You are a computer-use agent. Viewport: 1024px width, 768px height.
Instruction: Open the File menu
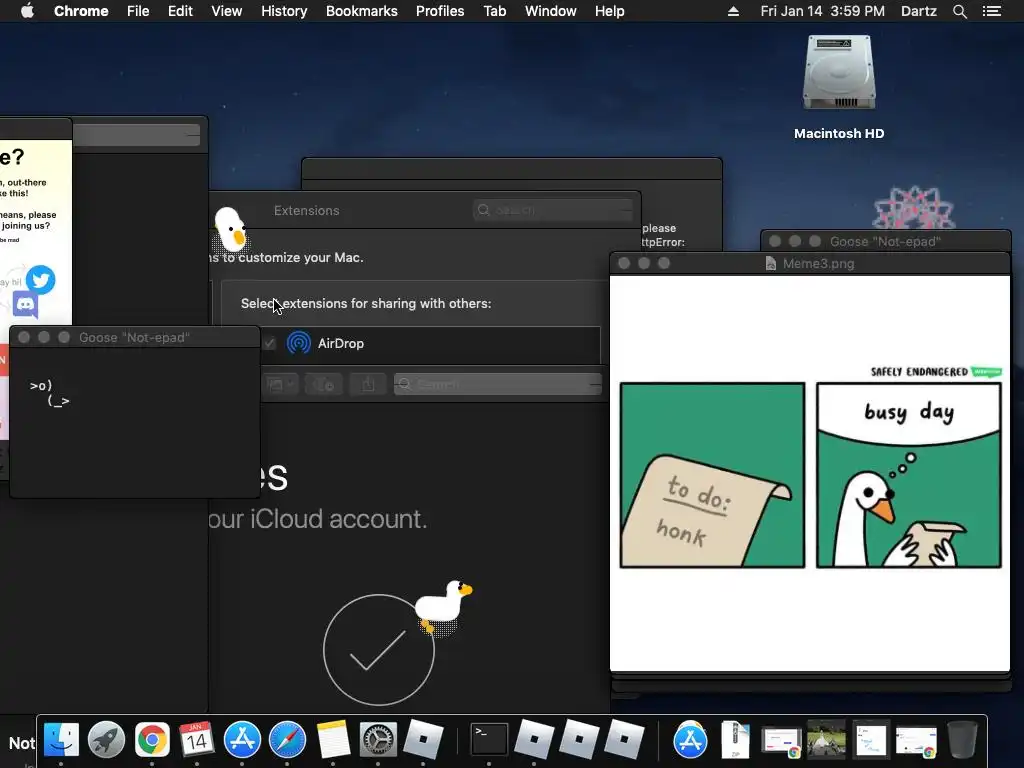(138, 11)
